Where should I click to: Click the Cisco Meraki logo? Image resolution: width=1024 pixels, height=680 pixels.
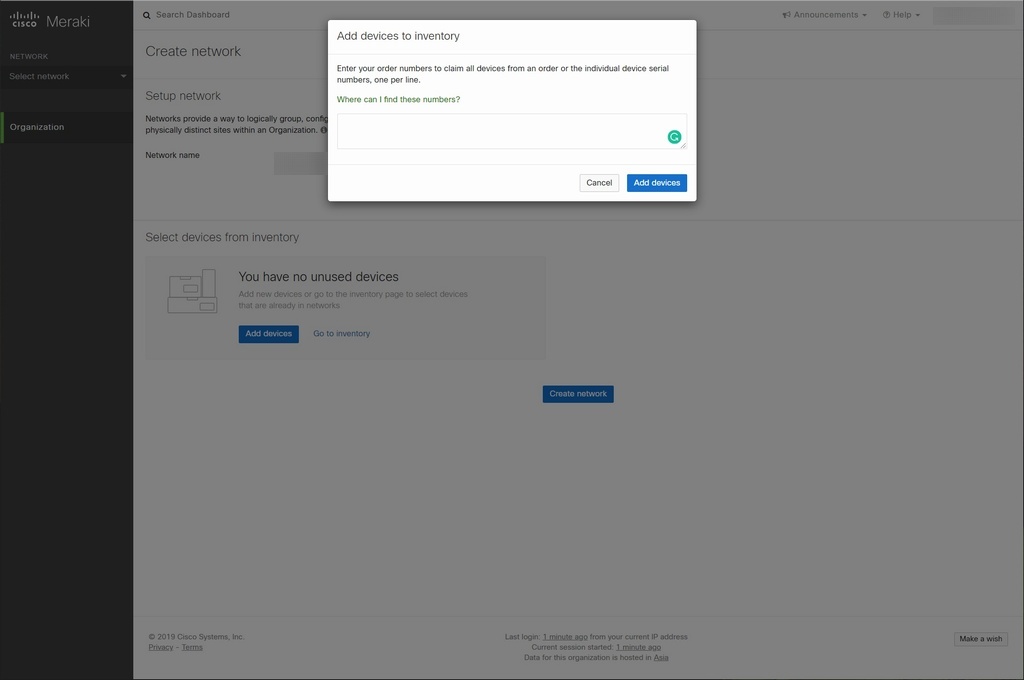coord(50,20)
